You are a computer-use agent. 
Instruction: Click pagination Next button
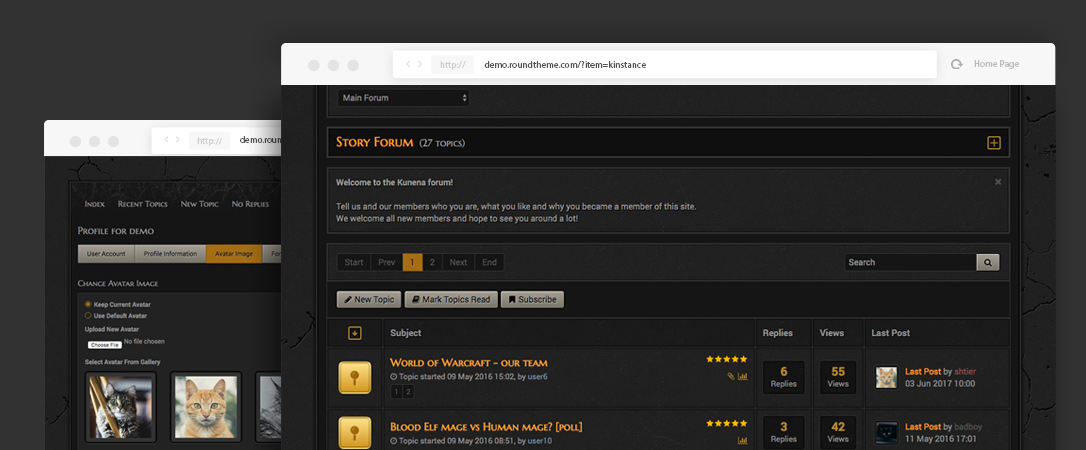pyautogui.click(x=458, y=262)
